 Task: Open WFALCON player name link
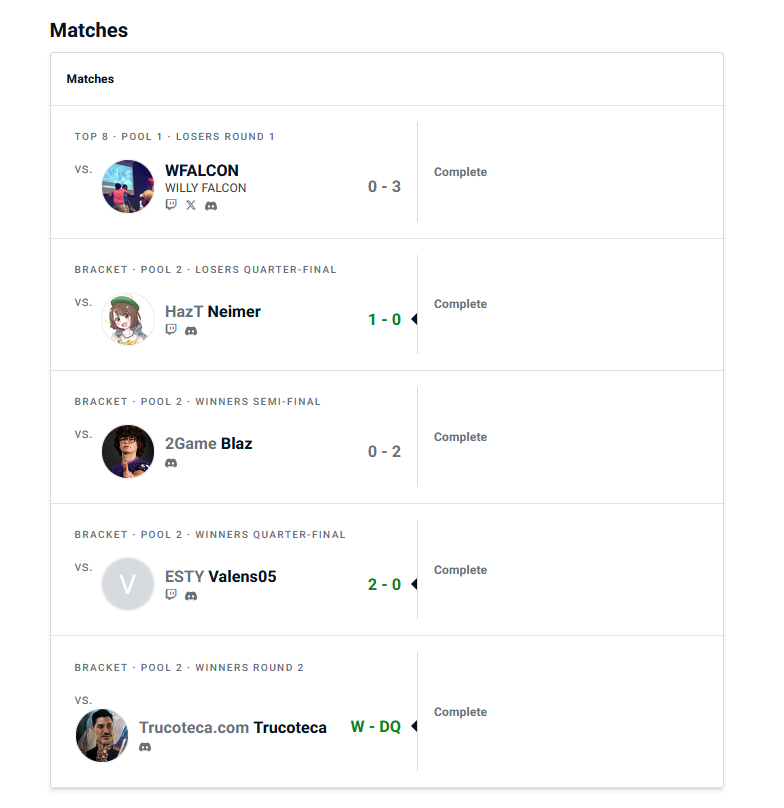point(202,171)
